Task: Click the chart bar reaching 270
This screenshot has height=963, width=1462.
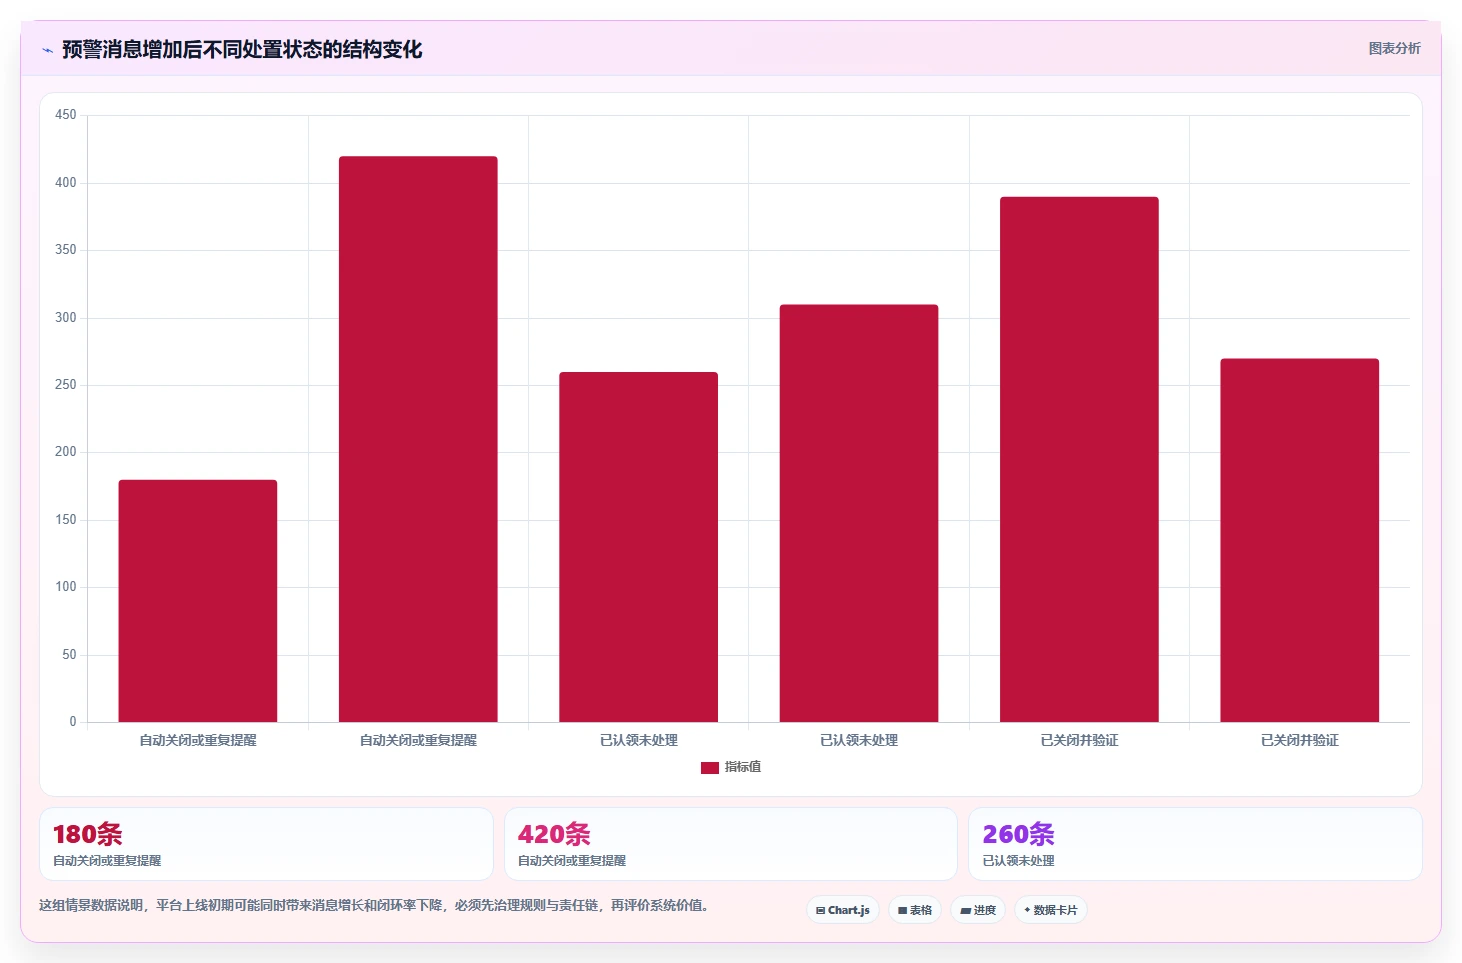Action: (1299, 540)
